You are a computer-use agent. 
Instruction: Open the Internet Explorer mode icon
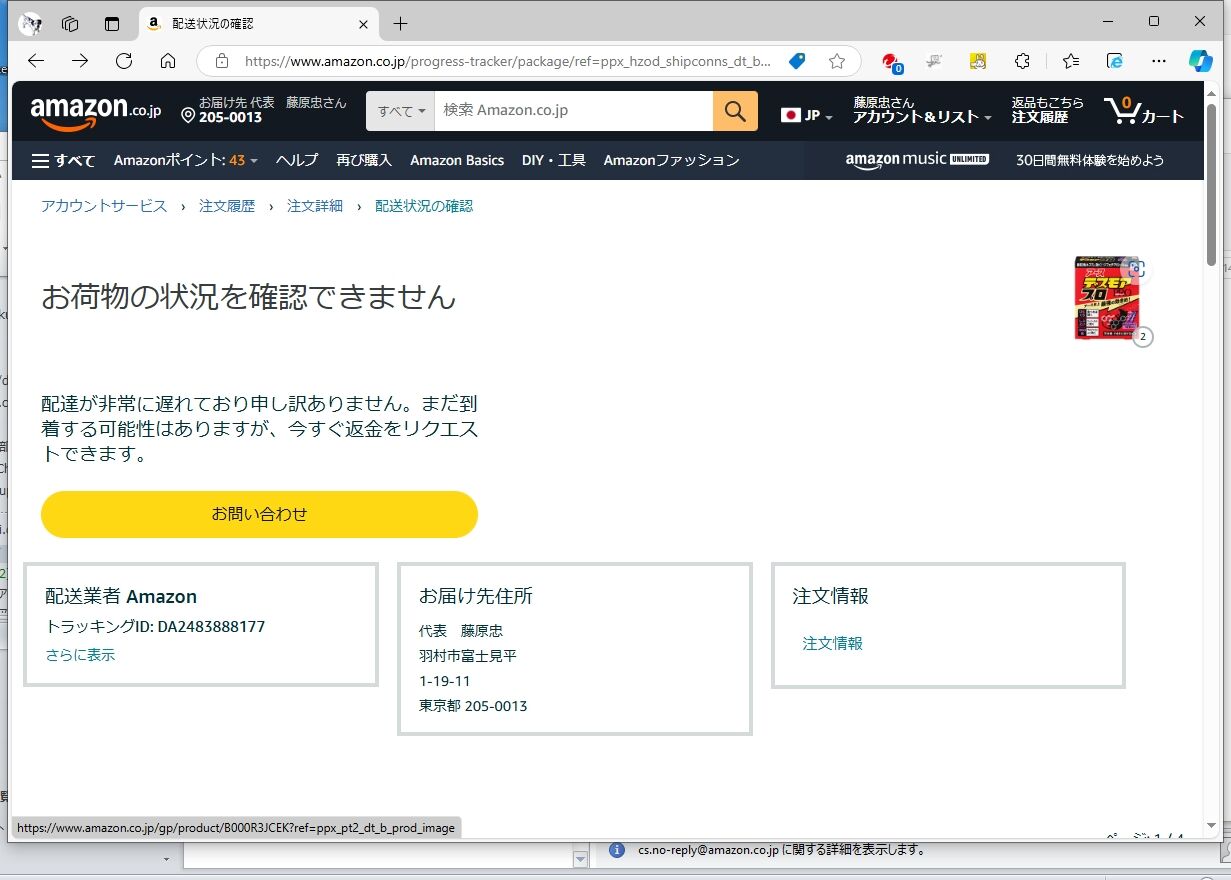tap(1115, 61)
